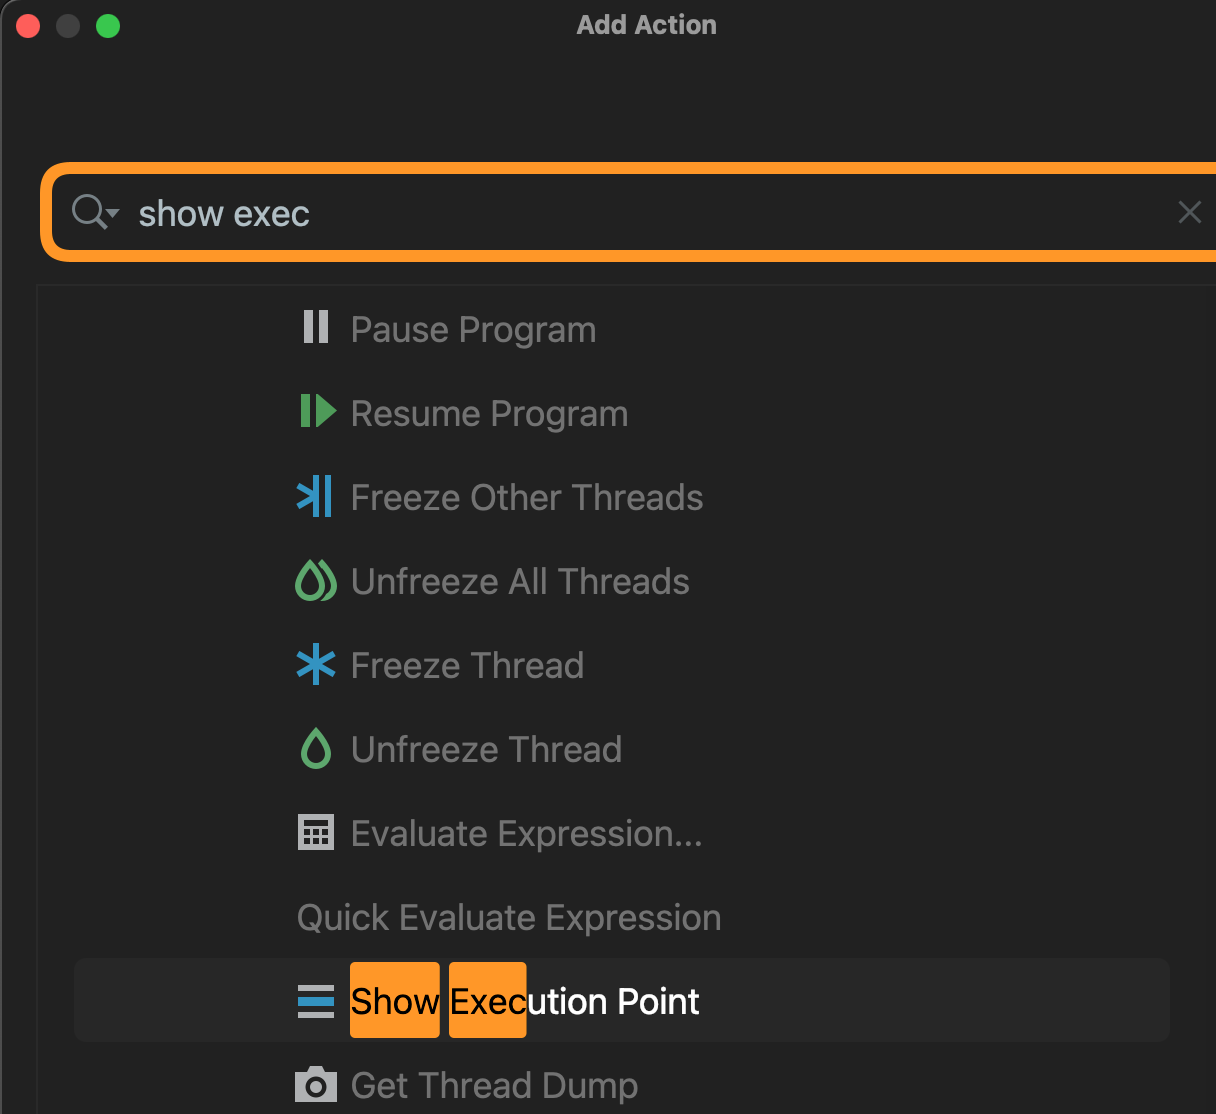This screenshot has height=1114, width=1216.
Task: Click the green Resume Program icon
Action: click(x=316, y=412)
